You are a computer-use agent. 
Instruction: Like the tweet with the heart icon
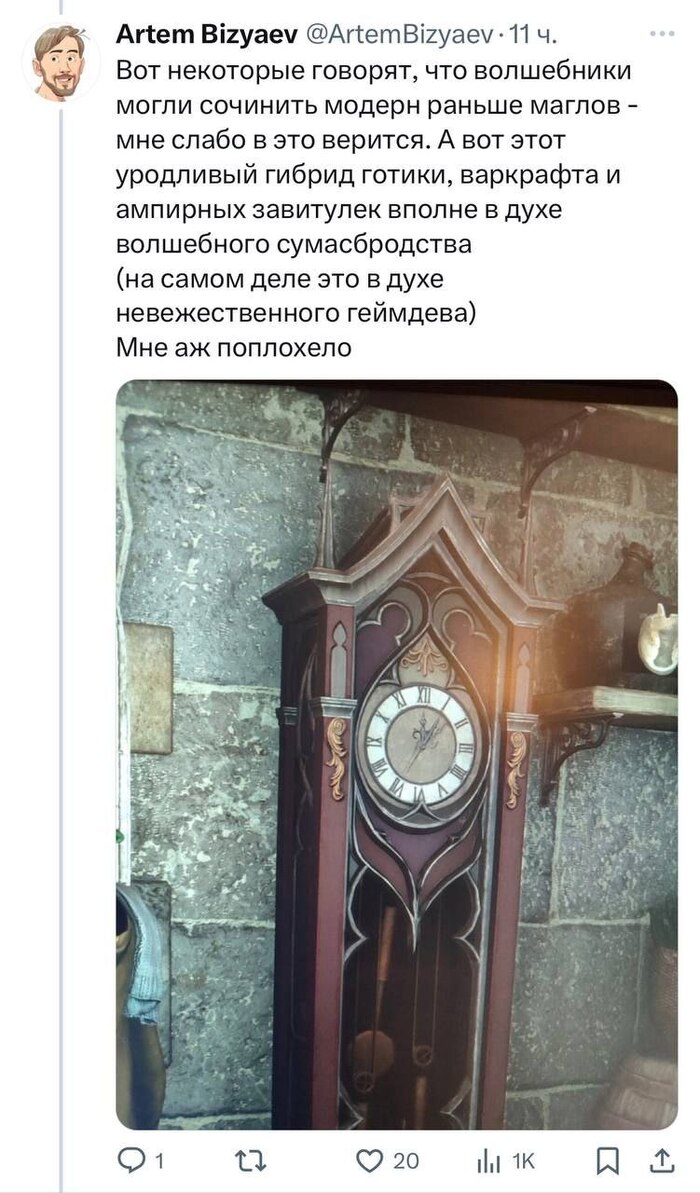371,1161
